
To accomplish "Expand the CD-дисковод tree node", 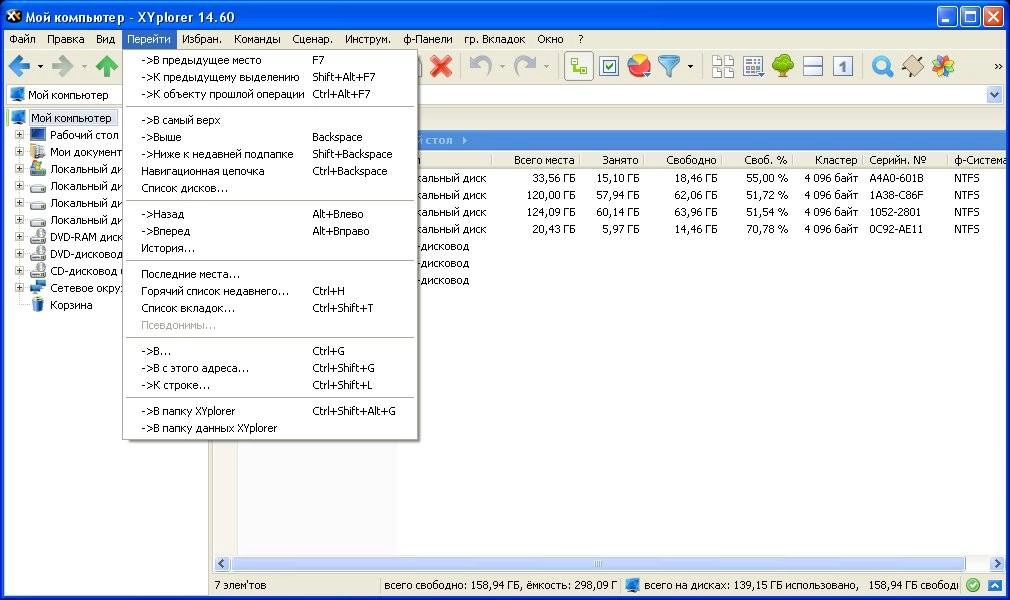I will click(19, 271).
